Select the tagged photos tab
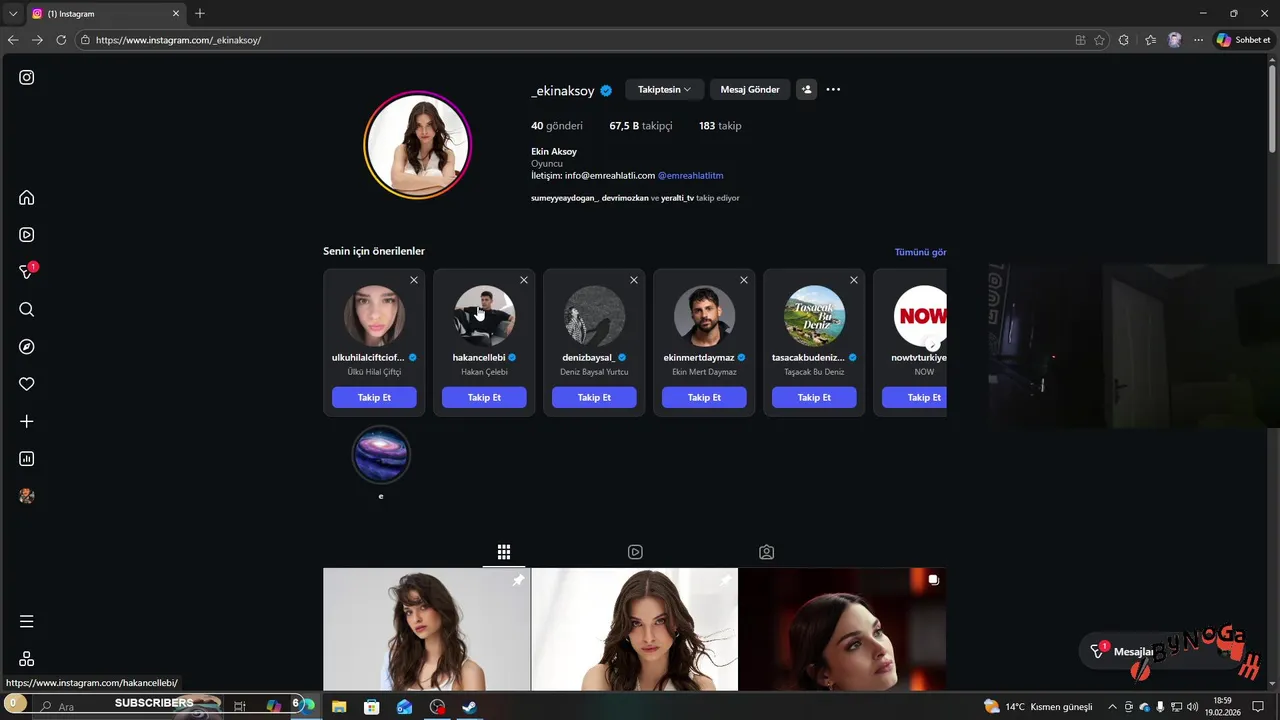This screenshot has width=1280, height=720. point(766,552)
